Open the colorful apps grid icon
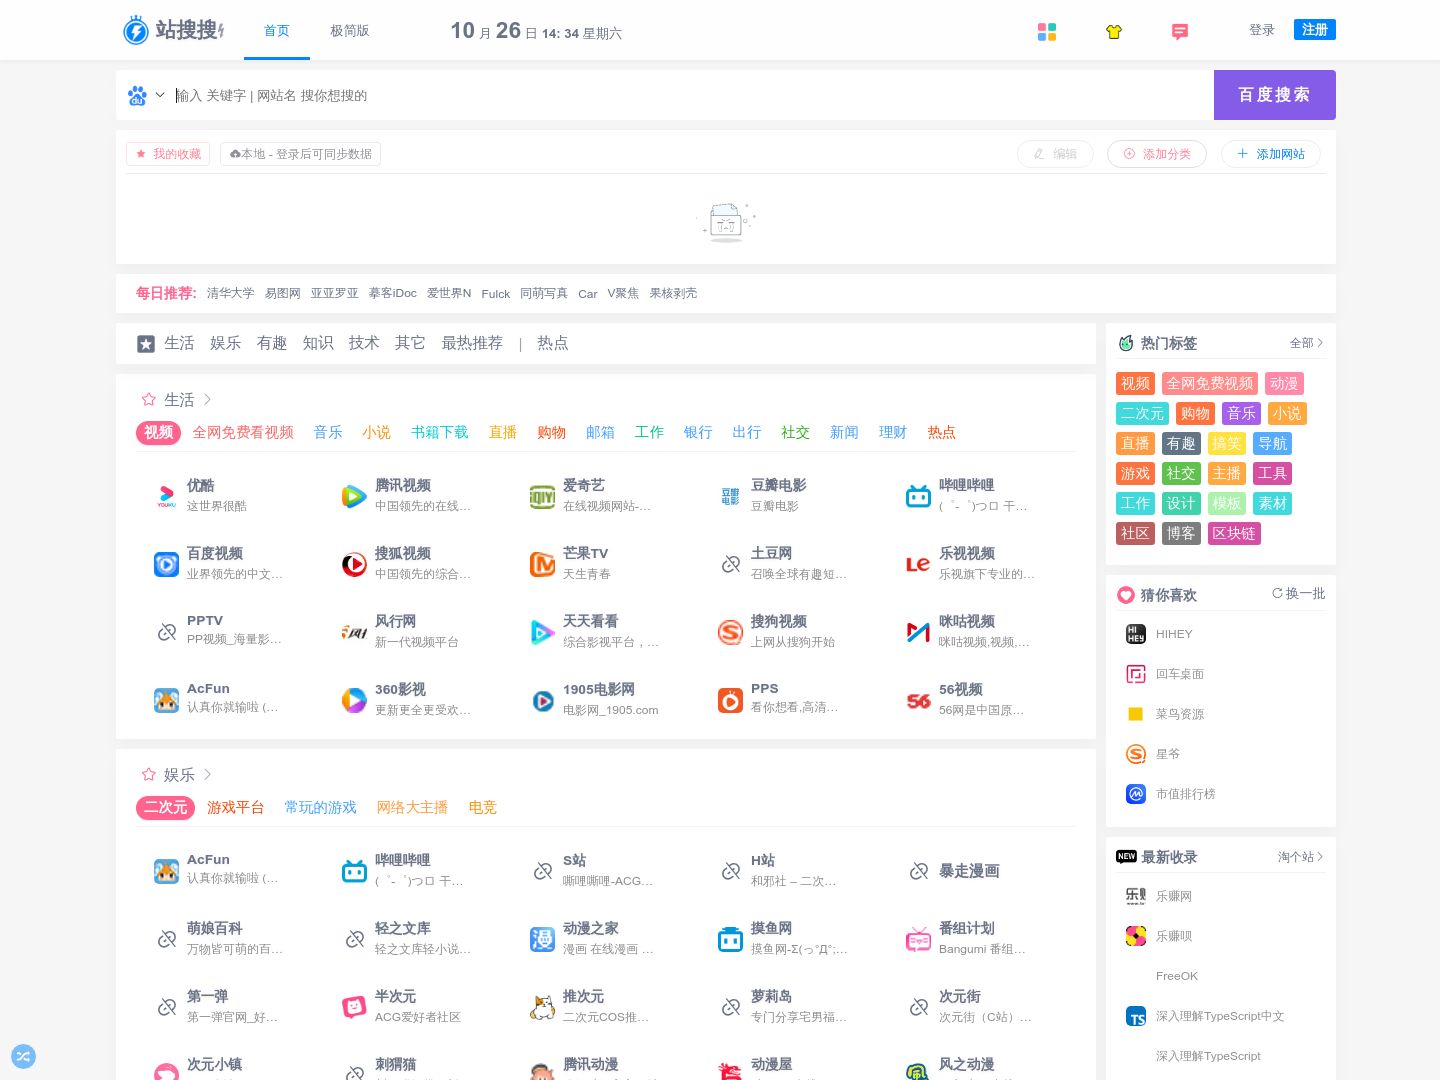1440x1080 pixels. point(1047,32)
